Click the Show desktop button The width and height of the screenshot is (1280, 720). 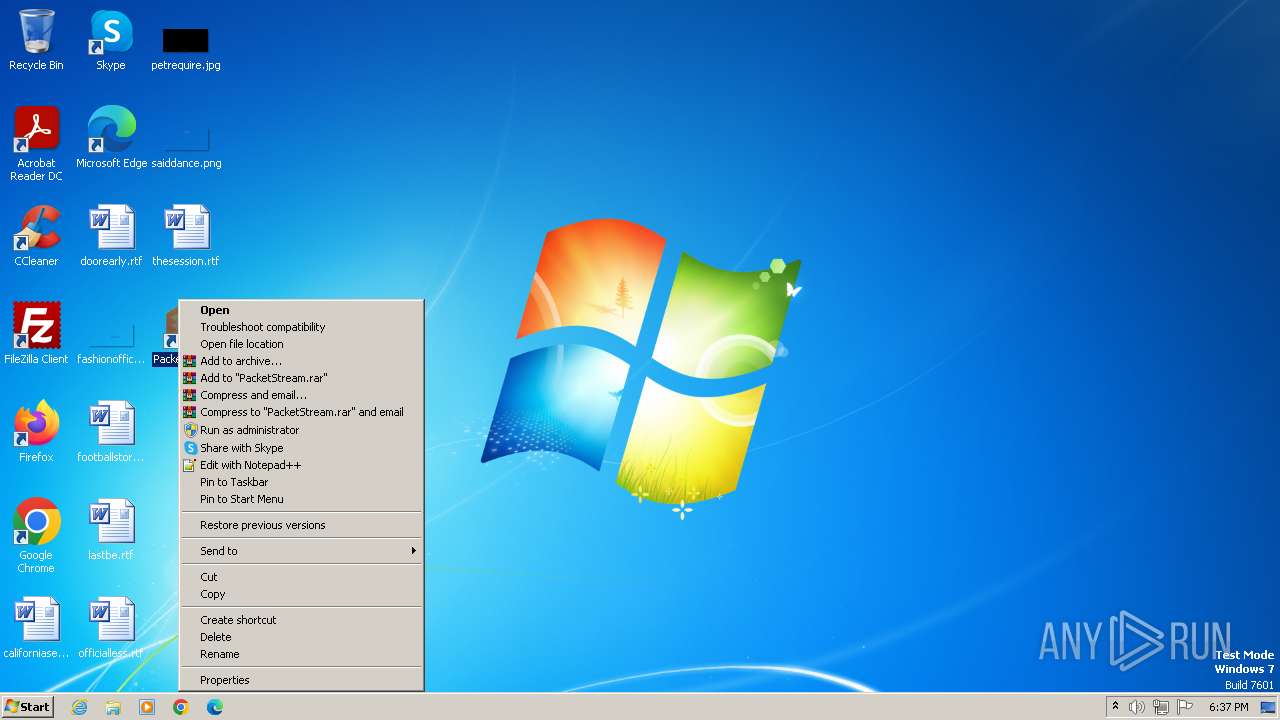tap(1268, 707)
